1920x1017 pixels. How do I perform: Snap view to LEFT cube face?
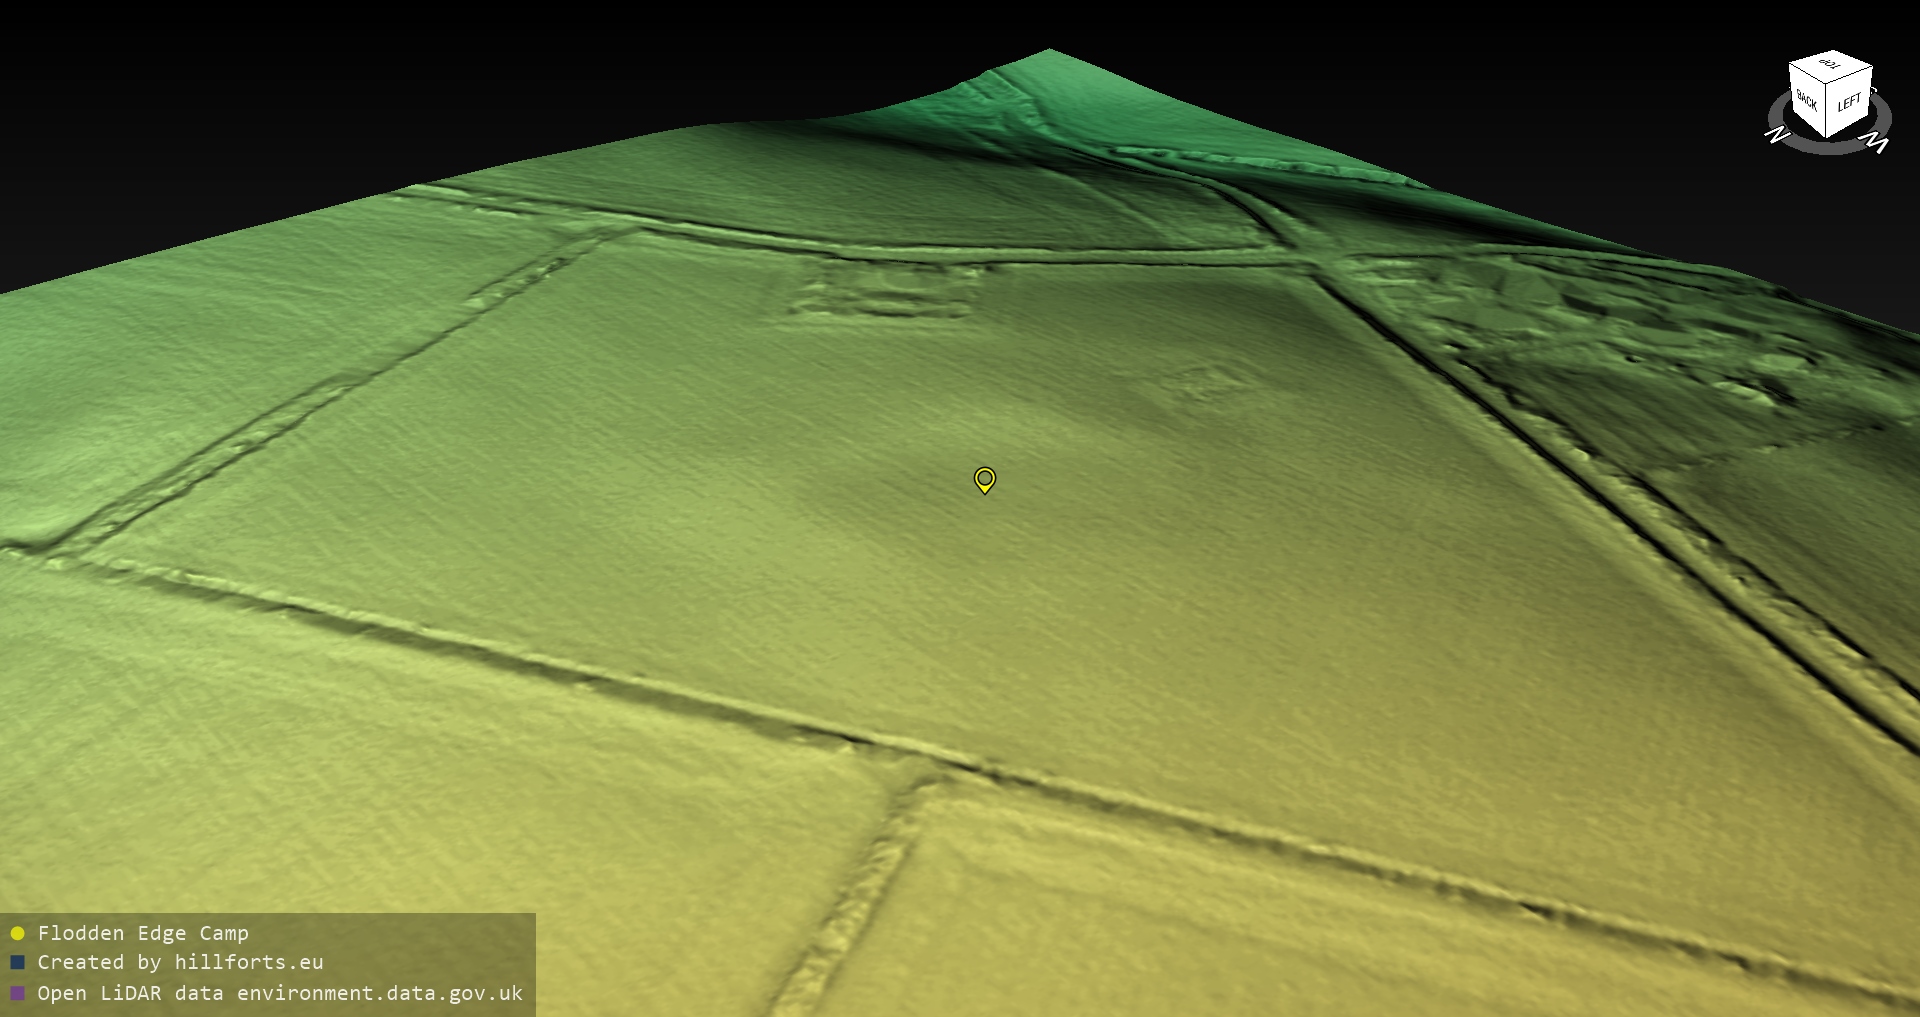click(1849, 103)
